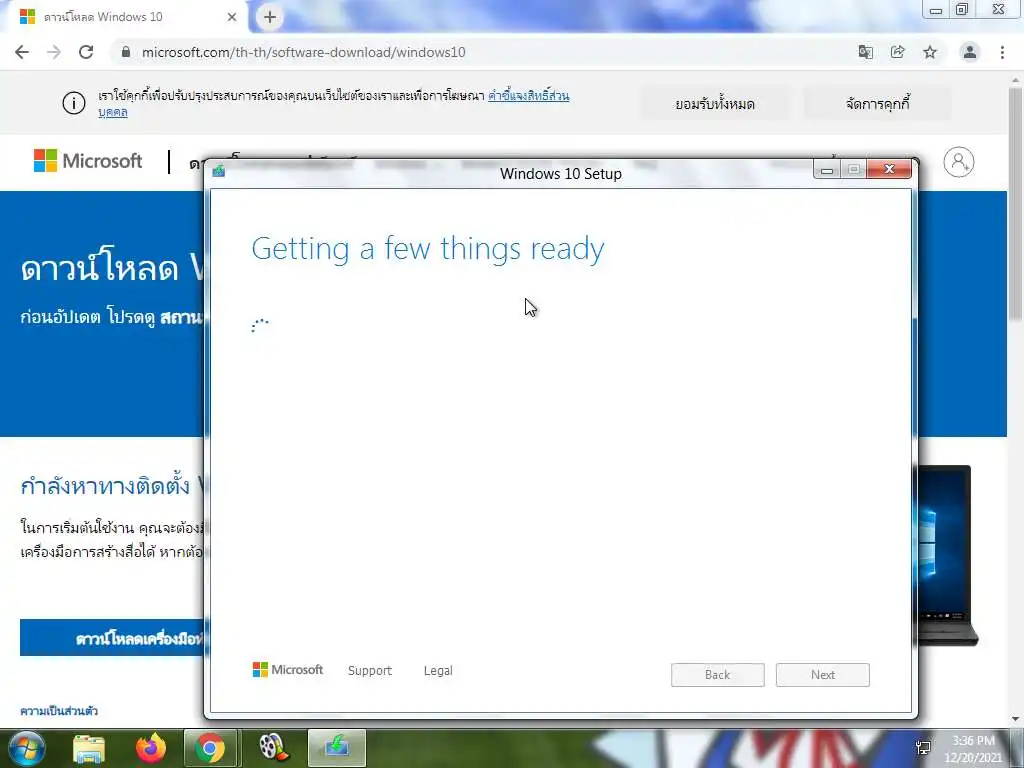1024x768 pixels.
Task: Launch Firefox from the taskbar
Action: click(x=151, y=748)
